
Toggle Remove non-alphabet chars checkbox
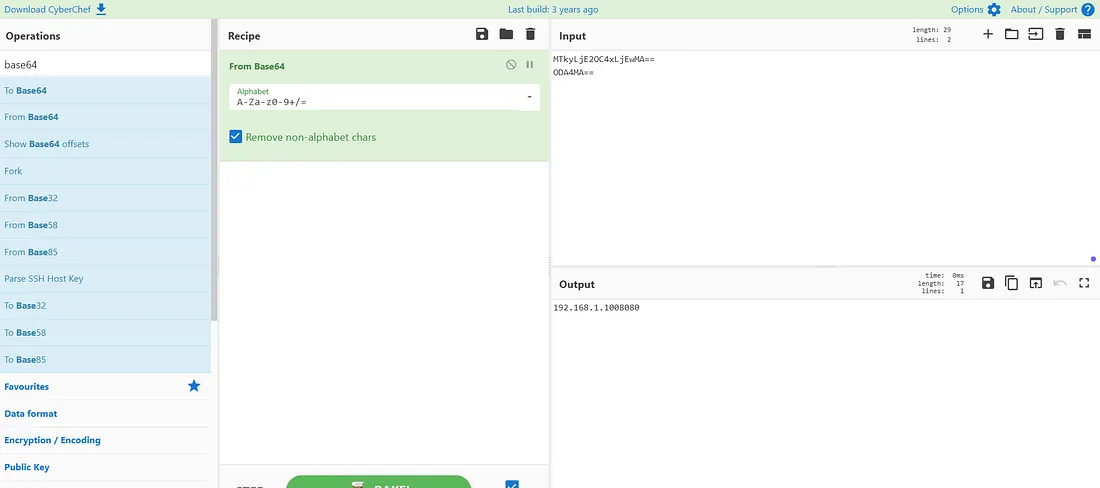pyautogui.click(x=236, y=137)
